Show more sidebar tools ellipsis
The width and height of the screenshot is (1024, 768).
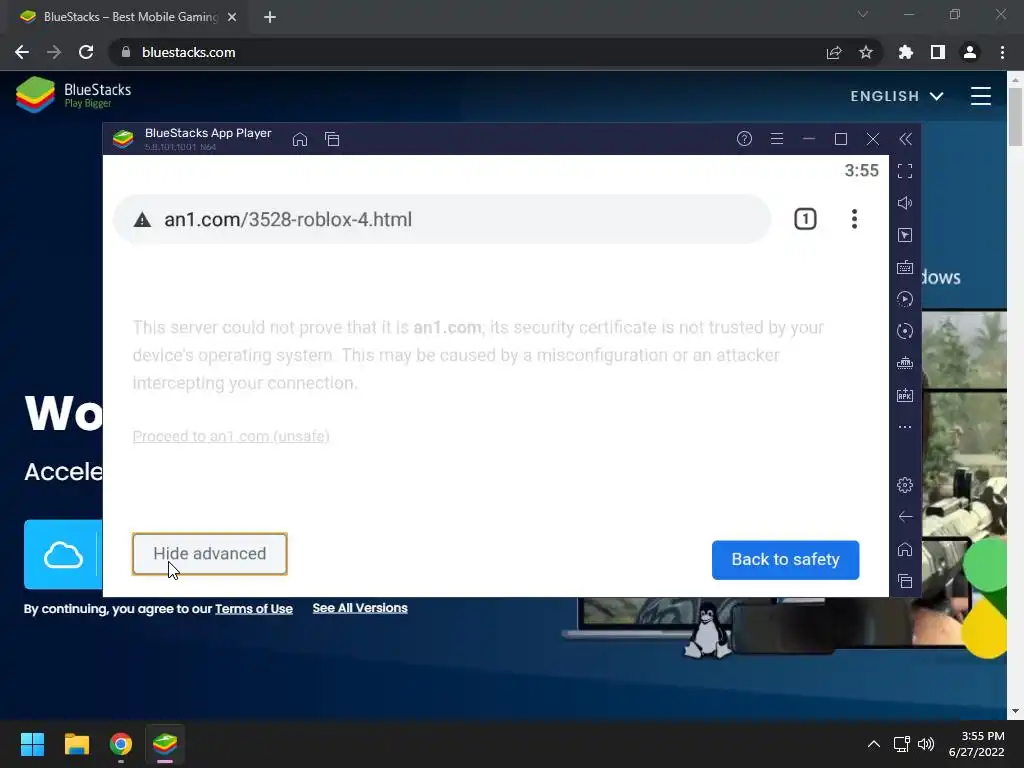click(x=904, y=427)
